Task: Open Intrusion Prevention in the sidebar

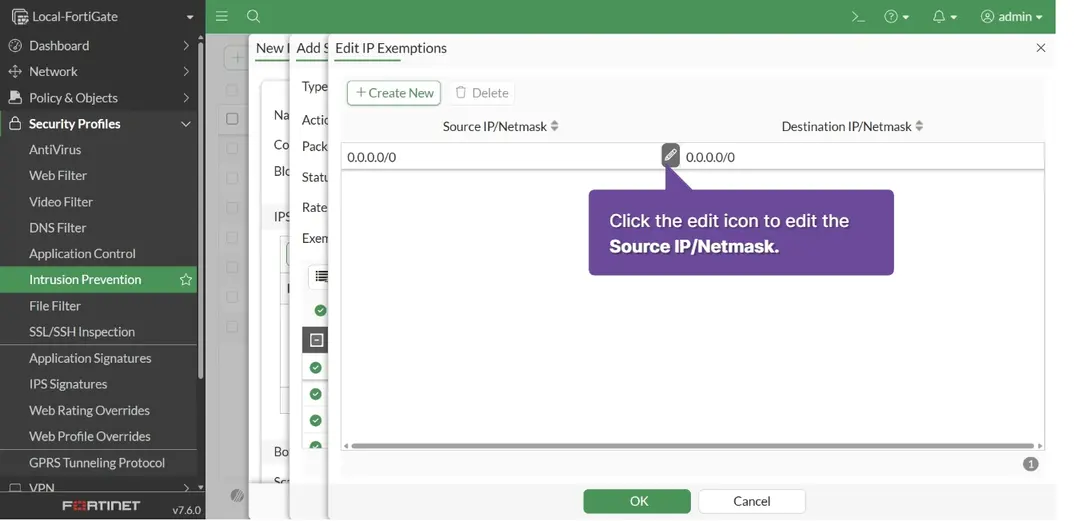Action: [x=85, y=279]
